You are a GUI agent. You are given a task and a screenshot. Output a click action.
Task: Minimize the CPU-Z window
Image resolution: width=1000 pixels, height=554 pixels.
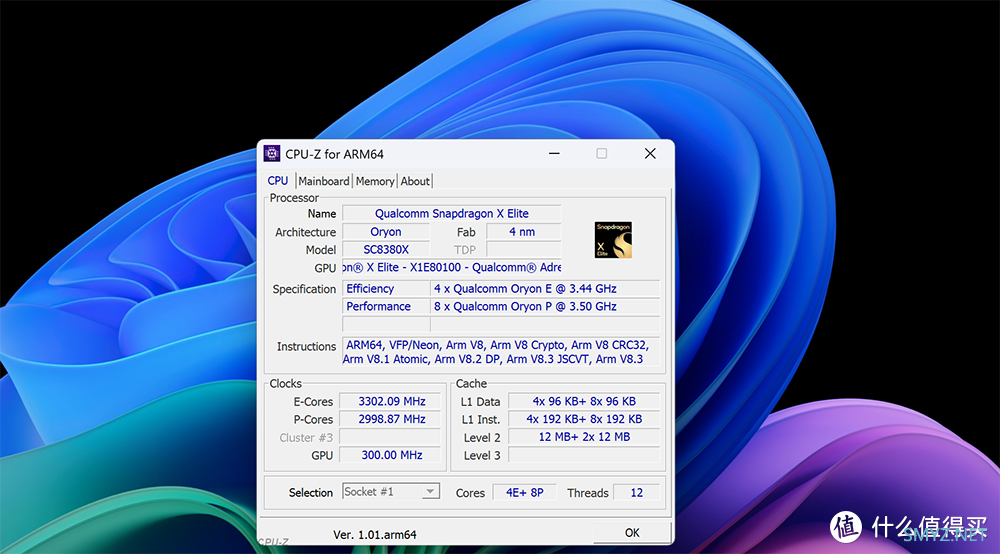(x=554, y=154)
